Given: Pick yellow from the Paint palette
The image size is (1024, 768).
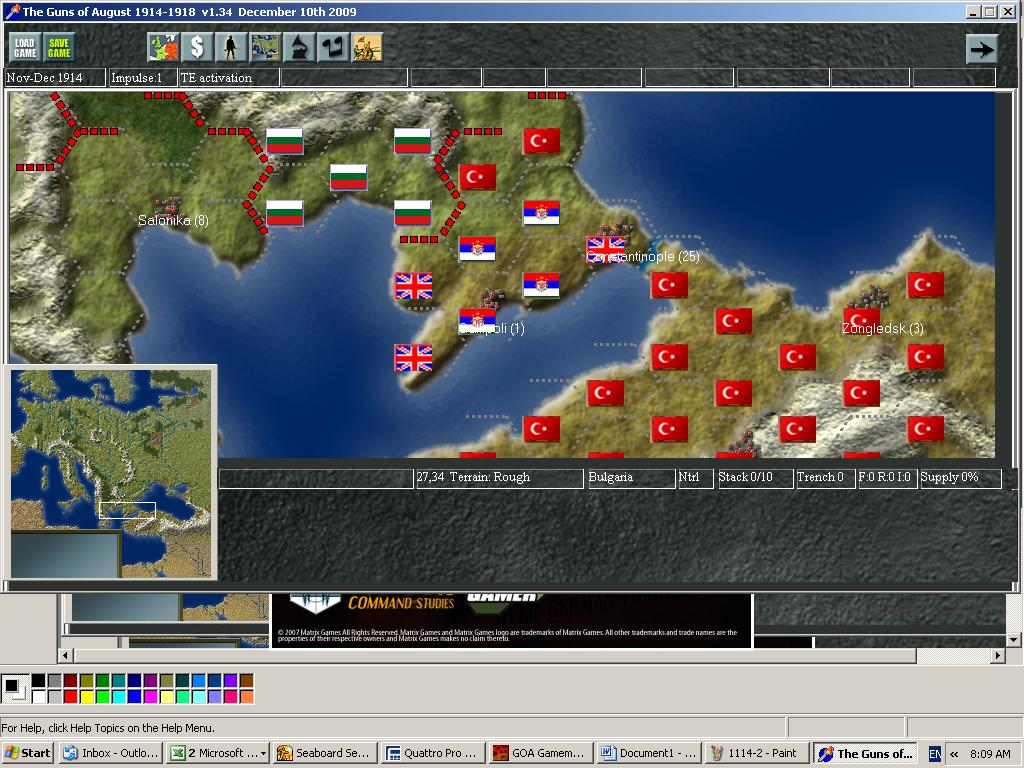Looking at the screenshot, I should coord(86,697).
